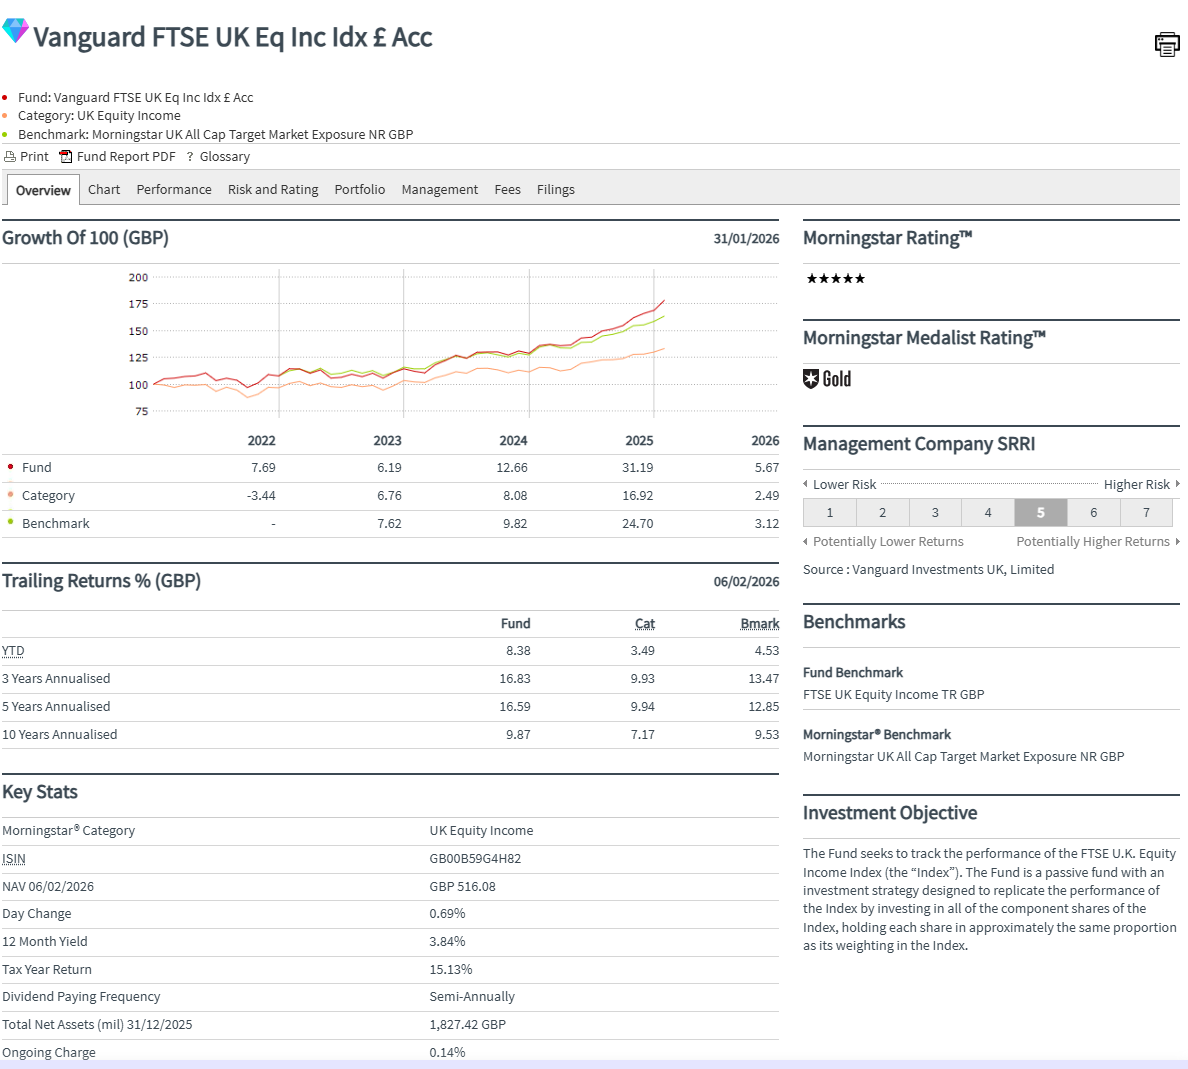The width and height of the screenshot is (1188, 1069).
Task: Click the ISIN link in Key Stats
Action: tap(13, 858)
